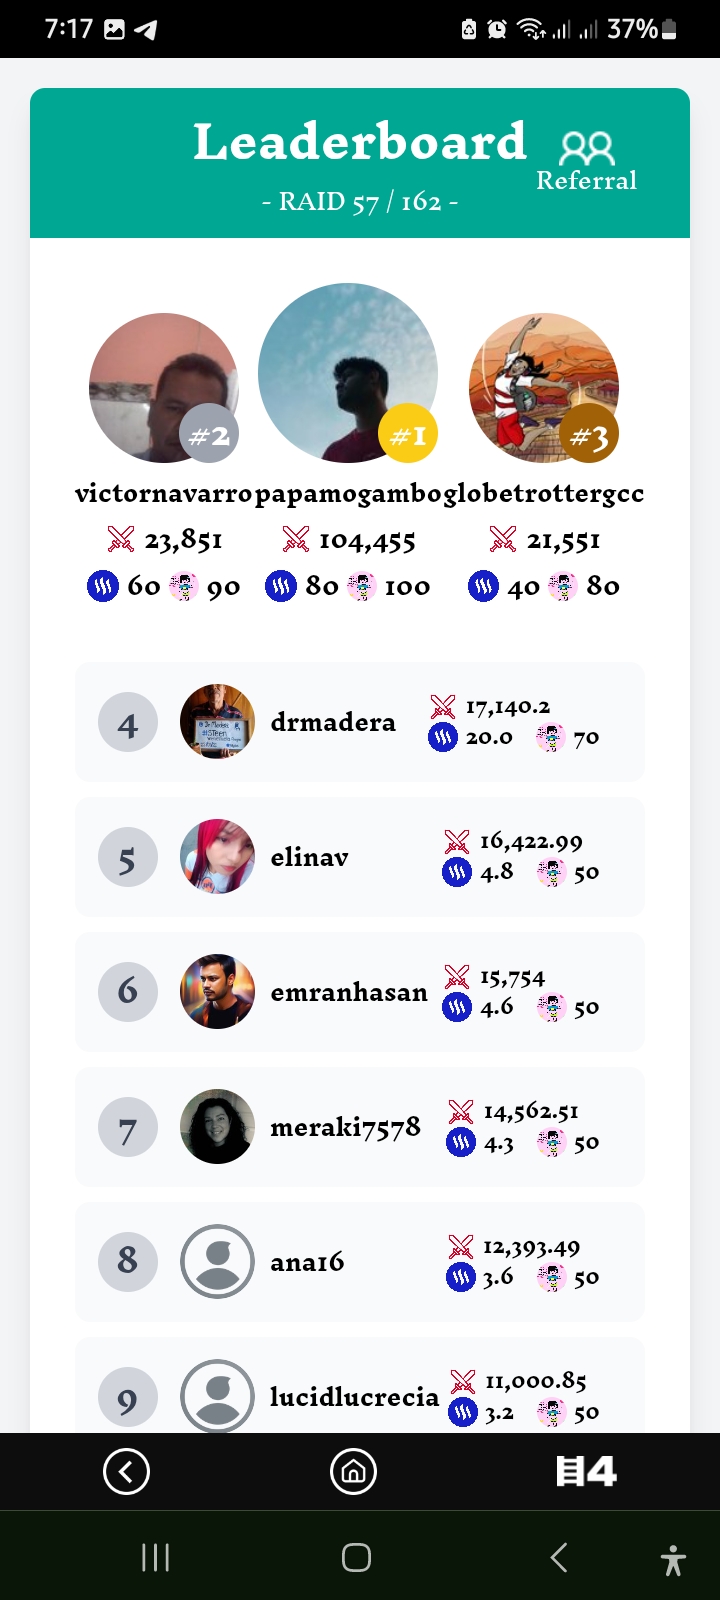Tap rank number 6 badge
The height and width of the screenshot is (1600, 720).
pyautogui.click(x=128, y=992)
